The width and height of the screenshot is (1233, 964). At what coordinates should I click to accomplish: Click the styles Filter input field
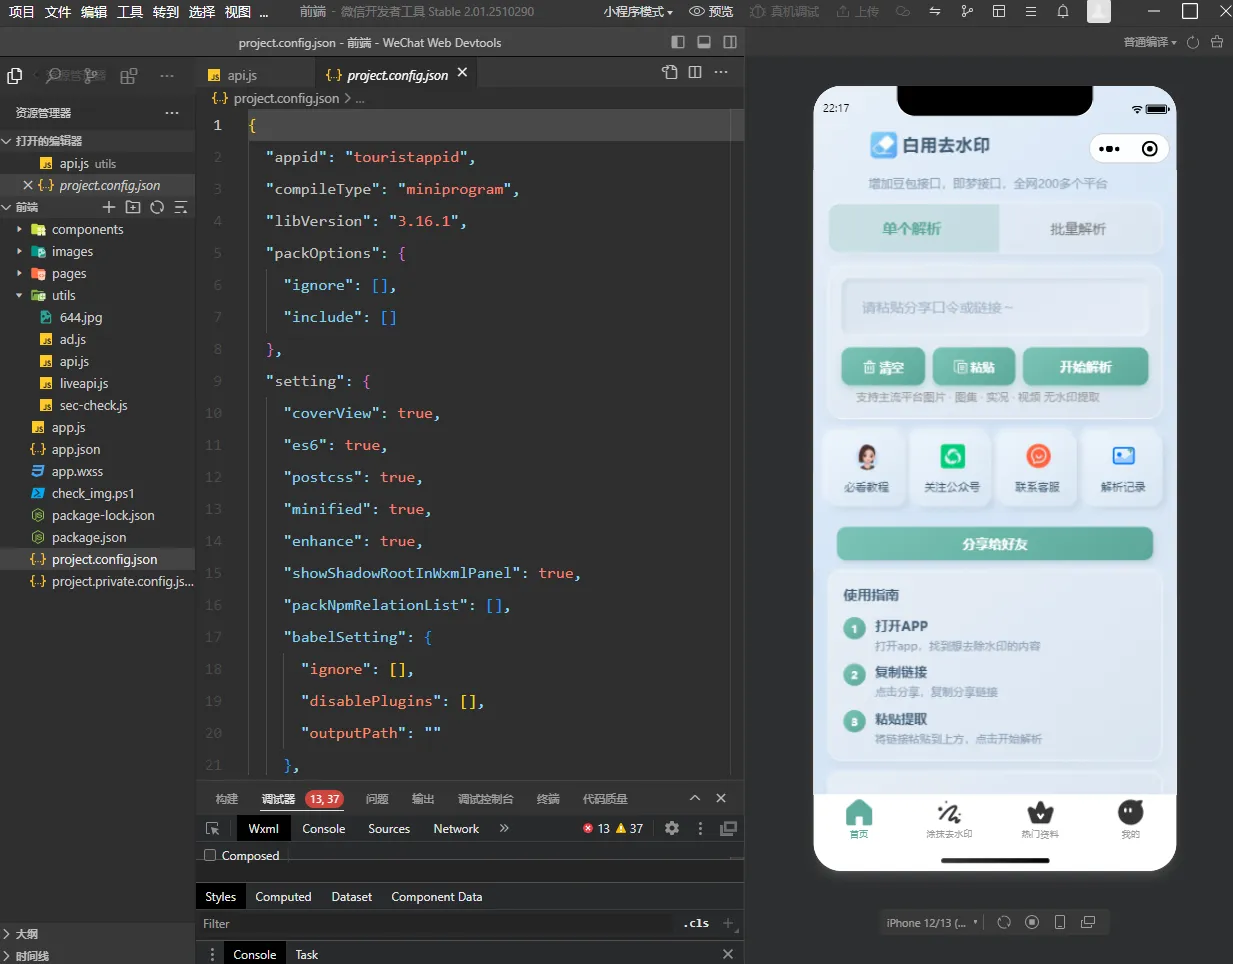437,923
